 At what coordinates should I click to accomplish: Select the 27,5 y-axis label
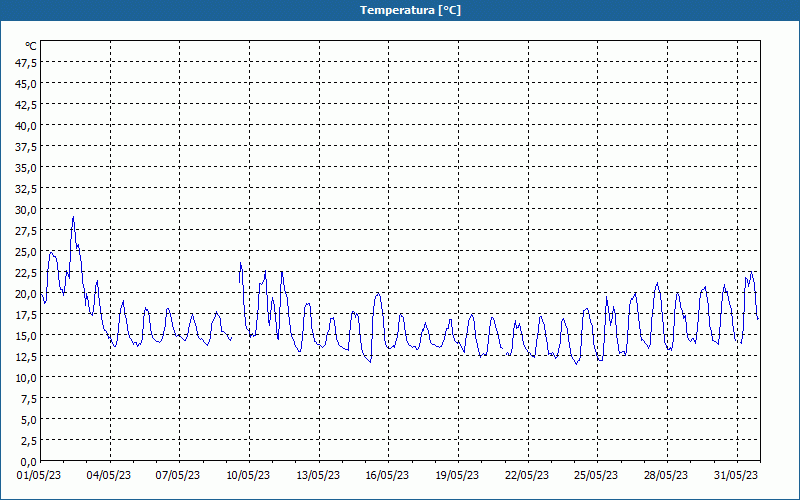click(x=27, y=231)
